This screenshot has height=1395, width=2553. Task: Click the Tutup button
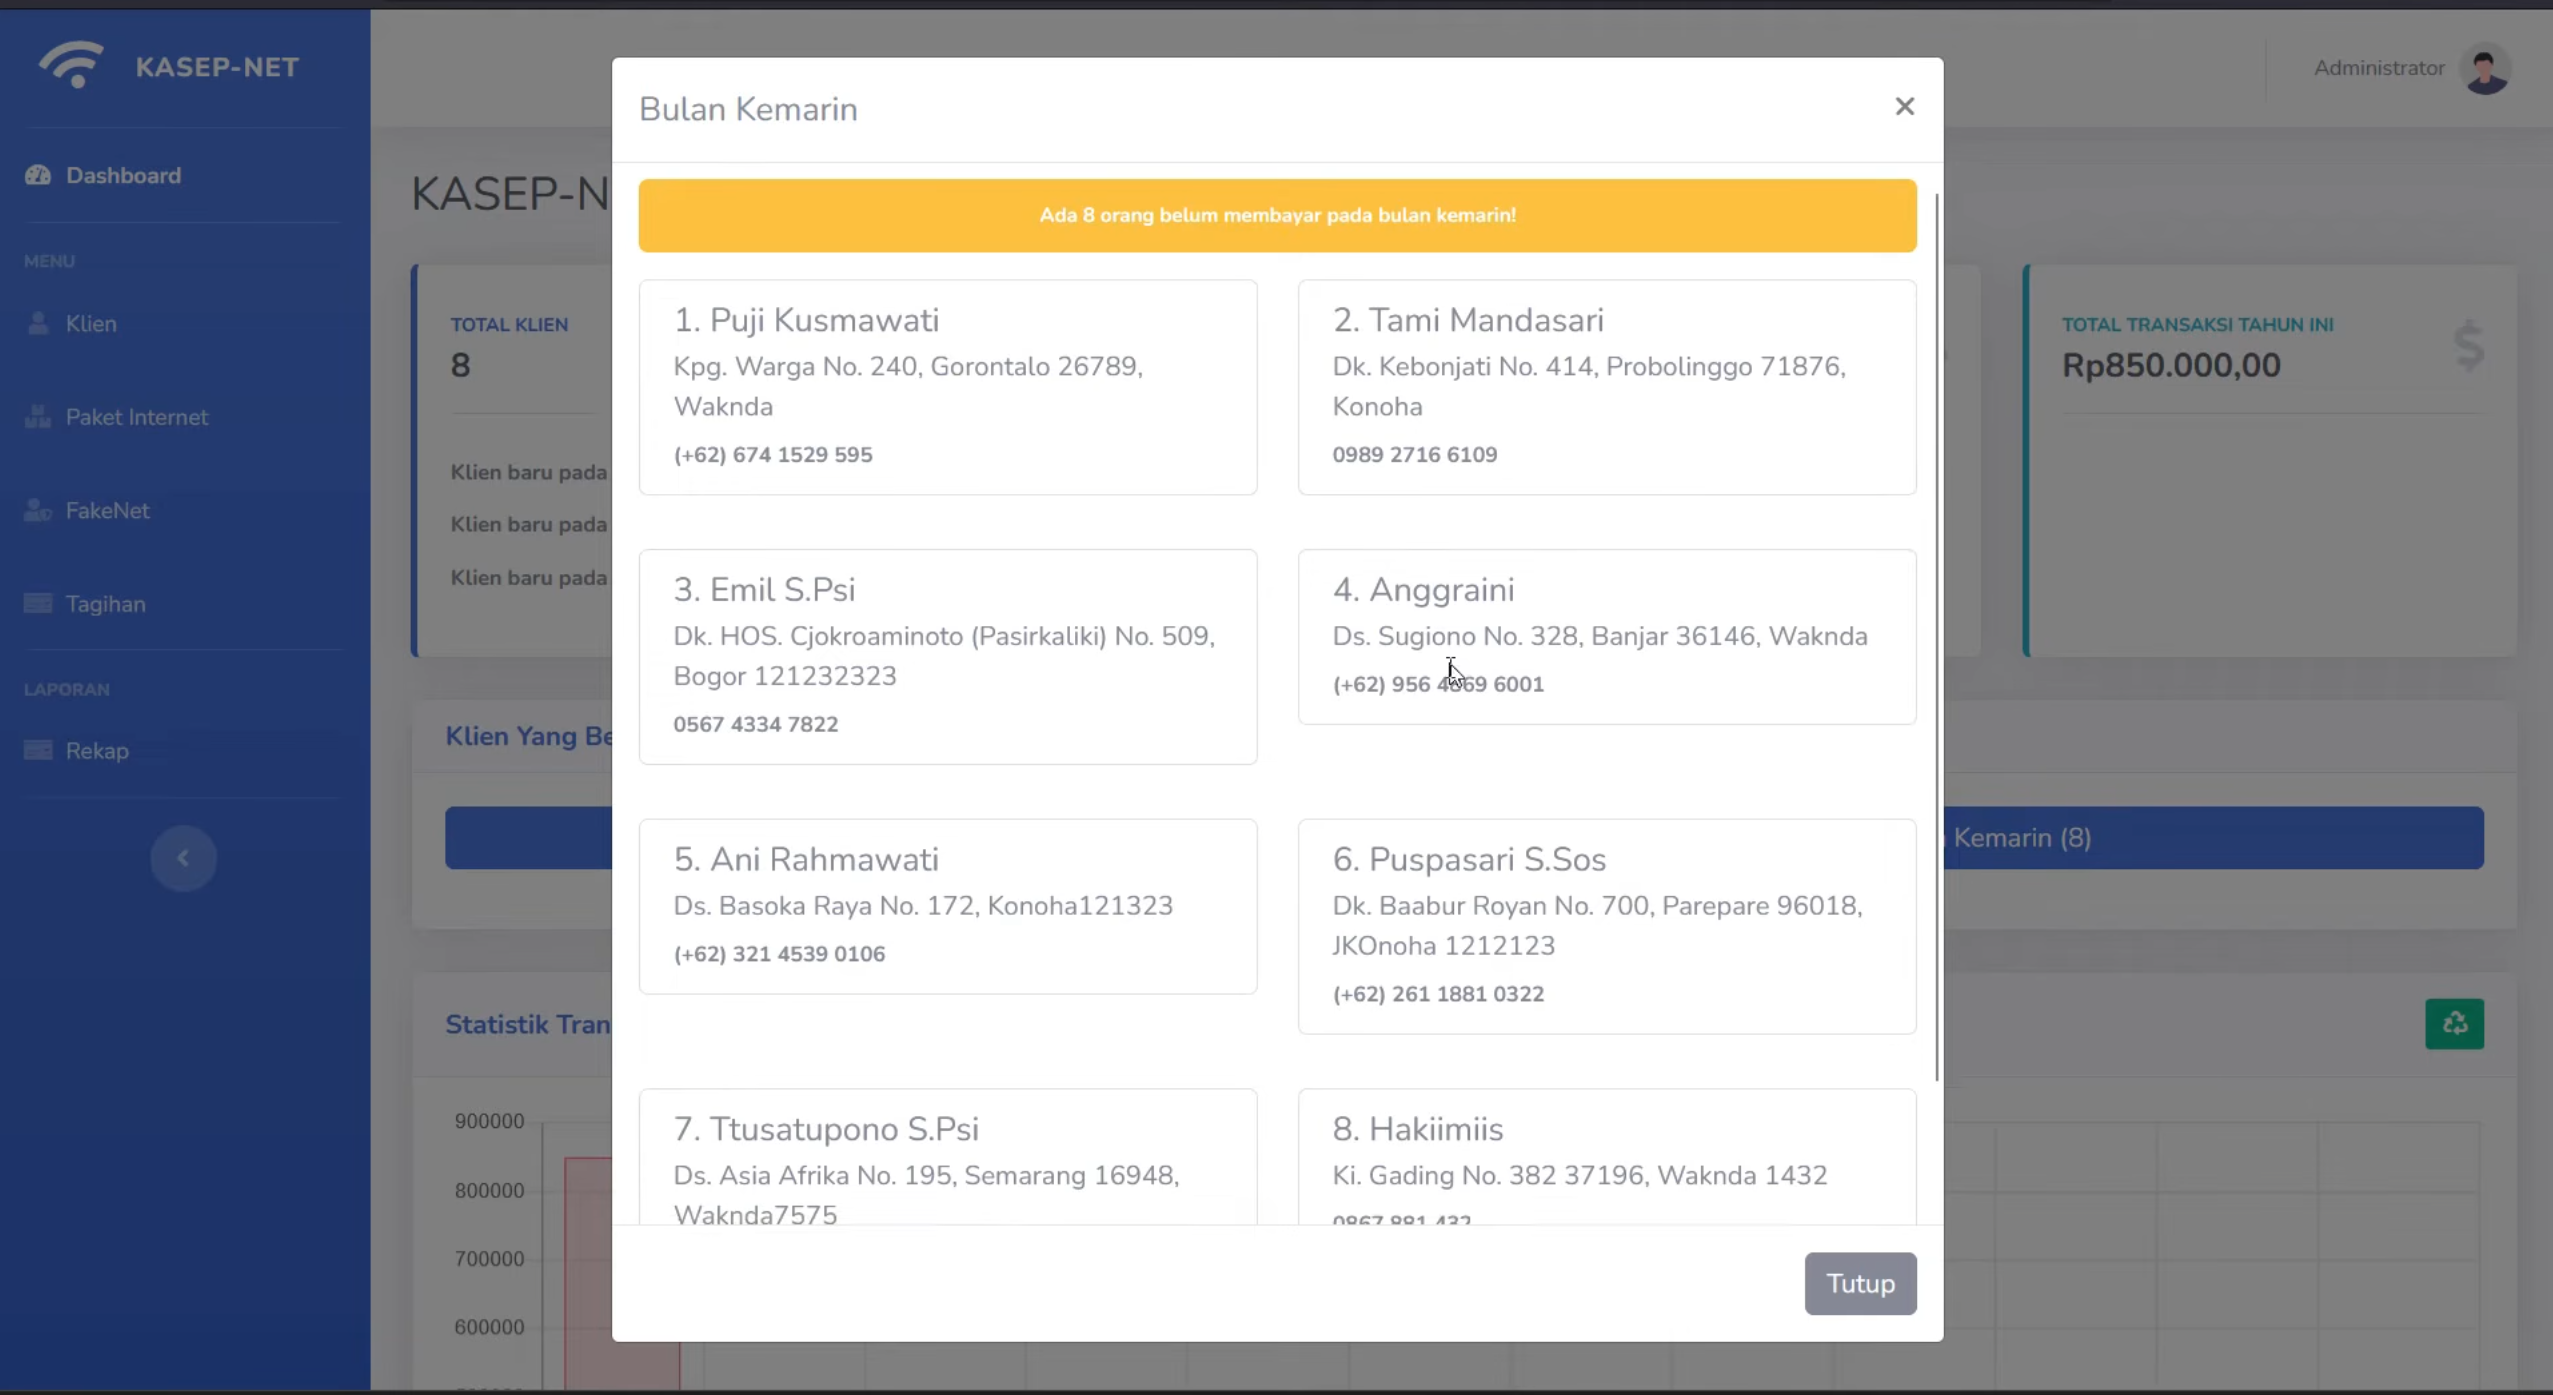[x=1860, y=1283]
